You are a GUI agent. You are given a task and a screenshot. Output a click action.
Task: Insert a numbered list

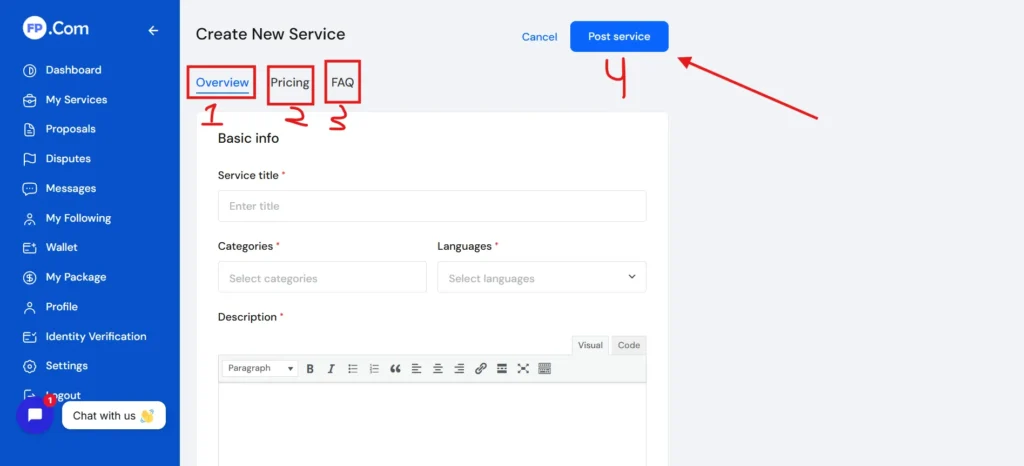[374, 369]
